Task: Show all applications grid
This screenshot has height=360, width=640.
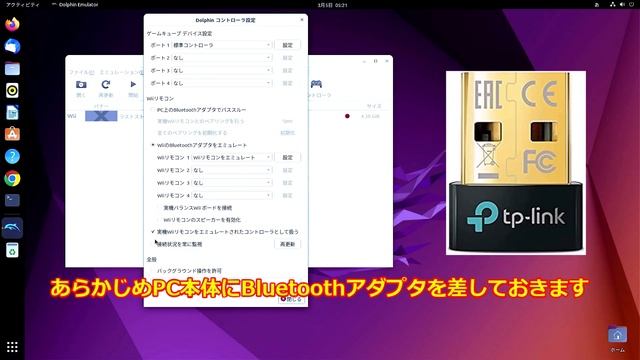Action: (x=12, y=347)
